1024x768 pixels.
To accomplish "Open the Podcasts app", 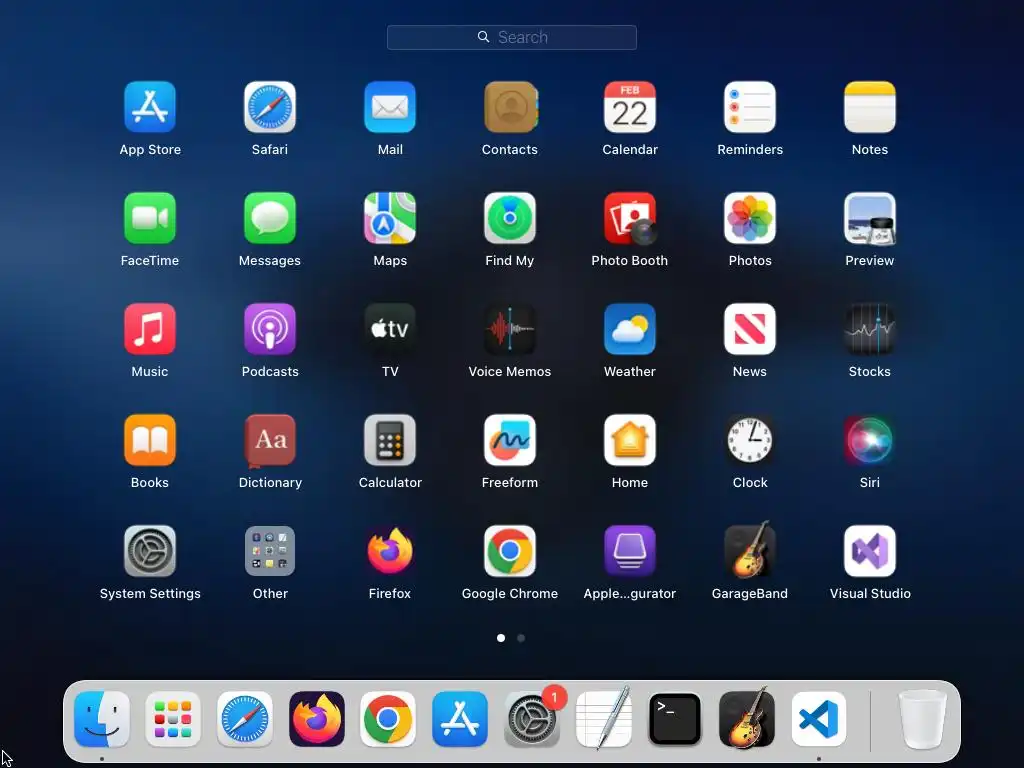I will point(270,329).
